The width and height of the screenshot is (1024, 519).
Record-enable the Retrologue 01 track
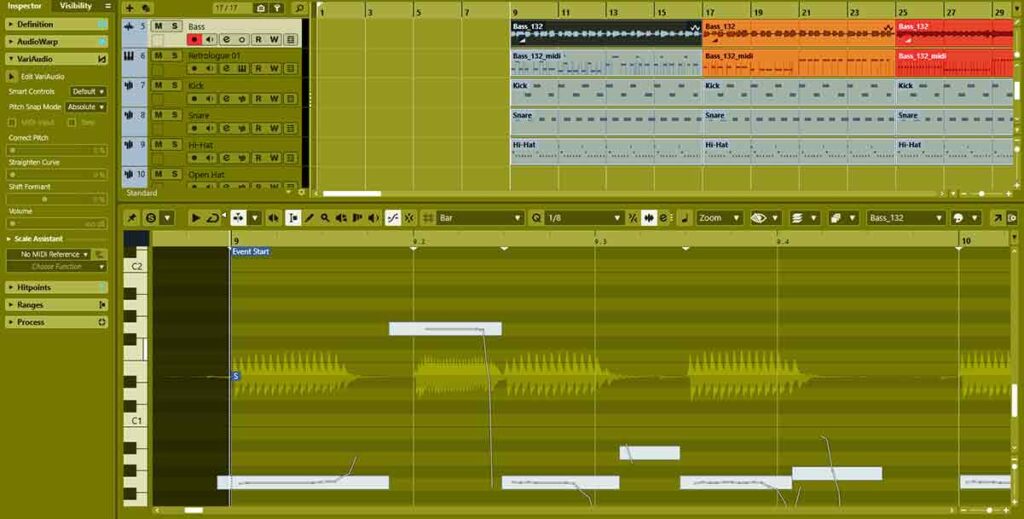point(194,69)
